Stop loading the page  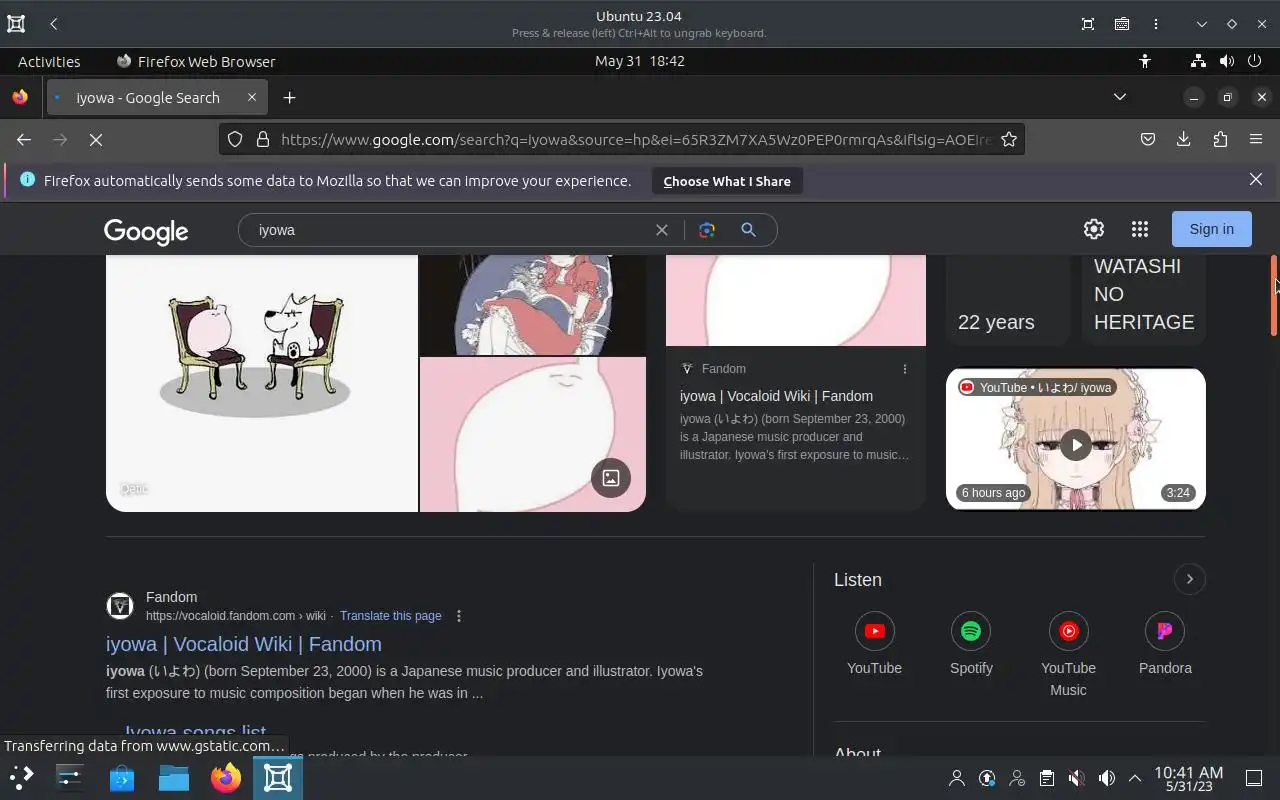click(x=96, y=140)
